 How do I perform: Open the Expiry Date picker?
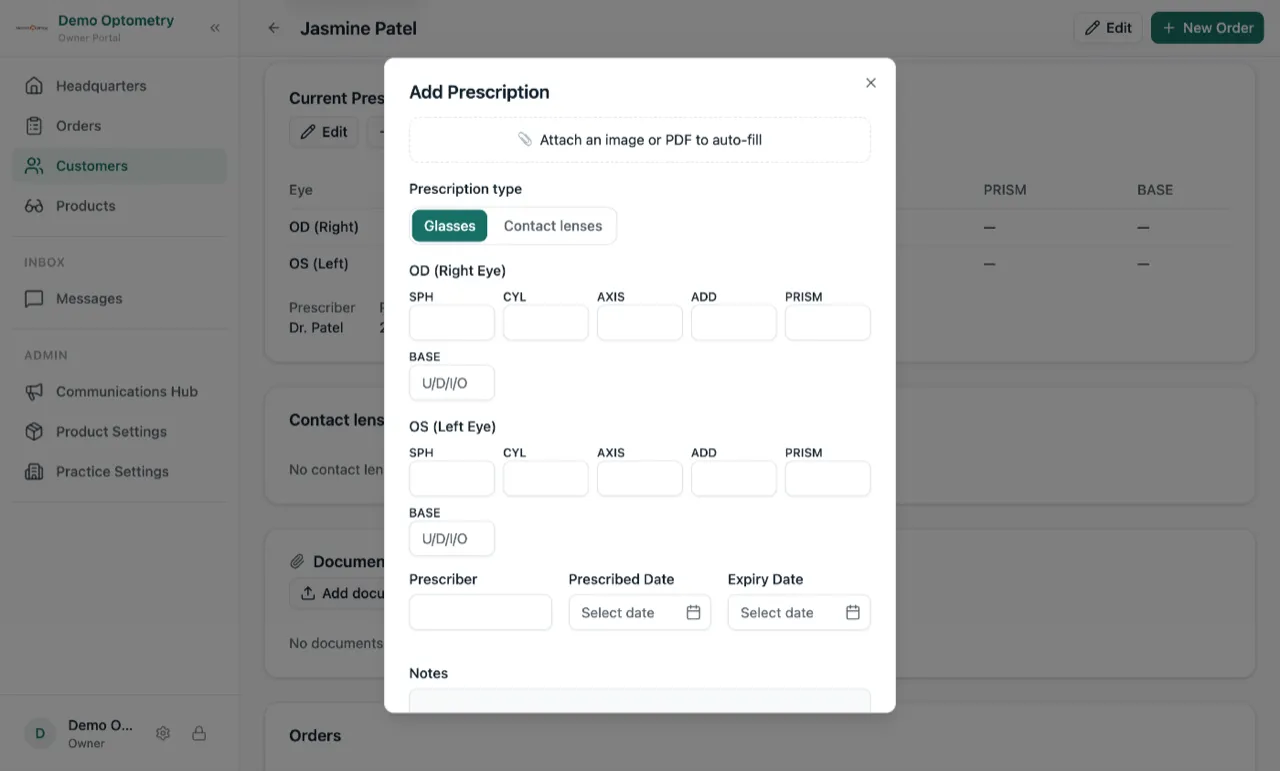[799, 613]
